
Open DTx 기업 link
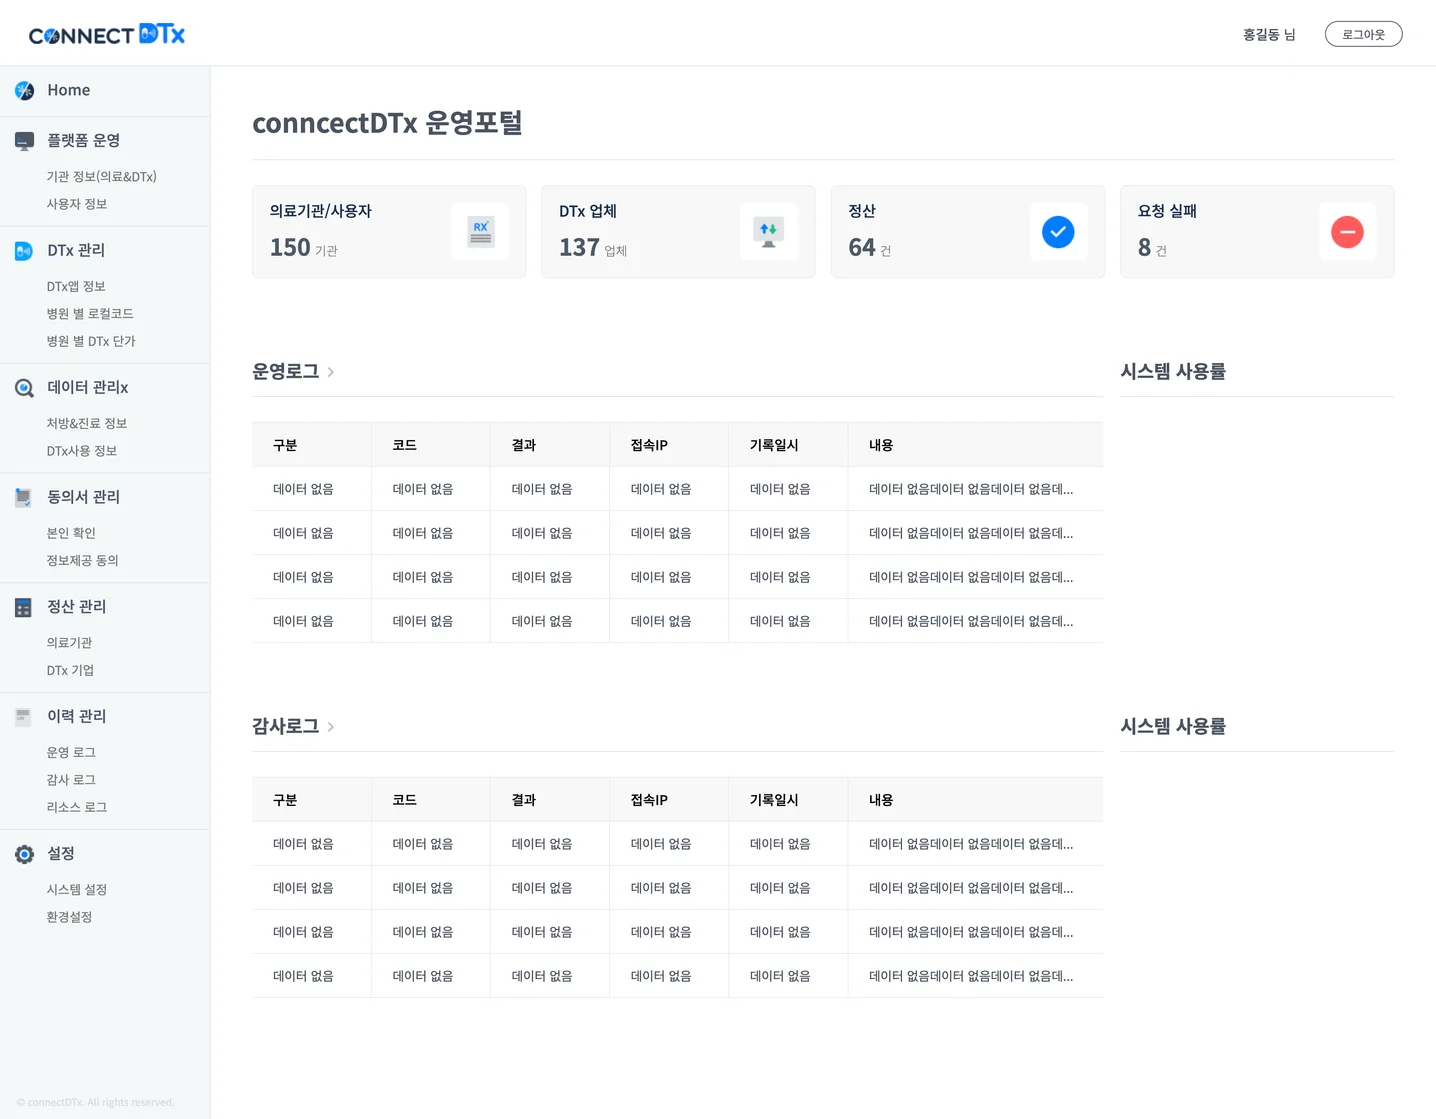pyautogui.click(x=70, y=671)
